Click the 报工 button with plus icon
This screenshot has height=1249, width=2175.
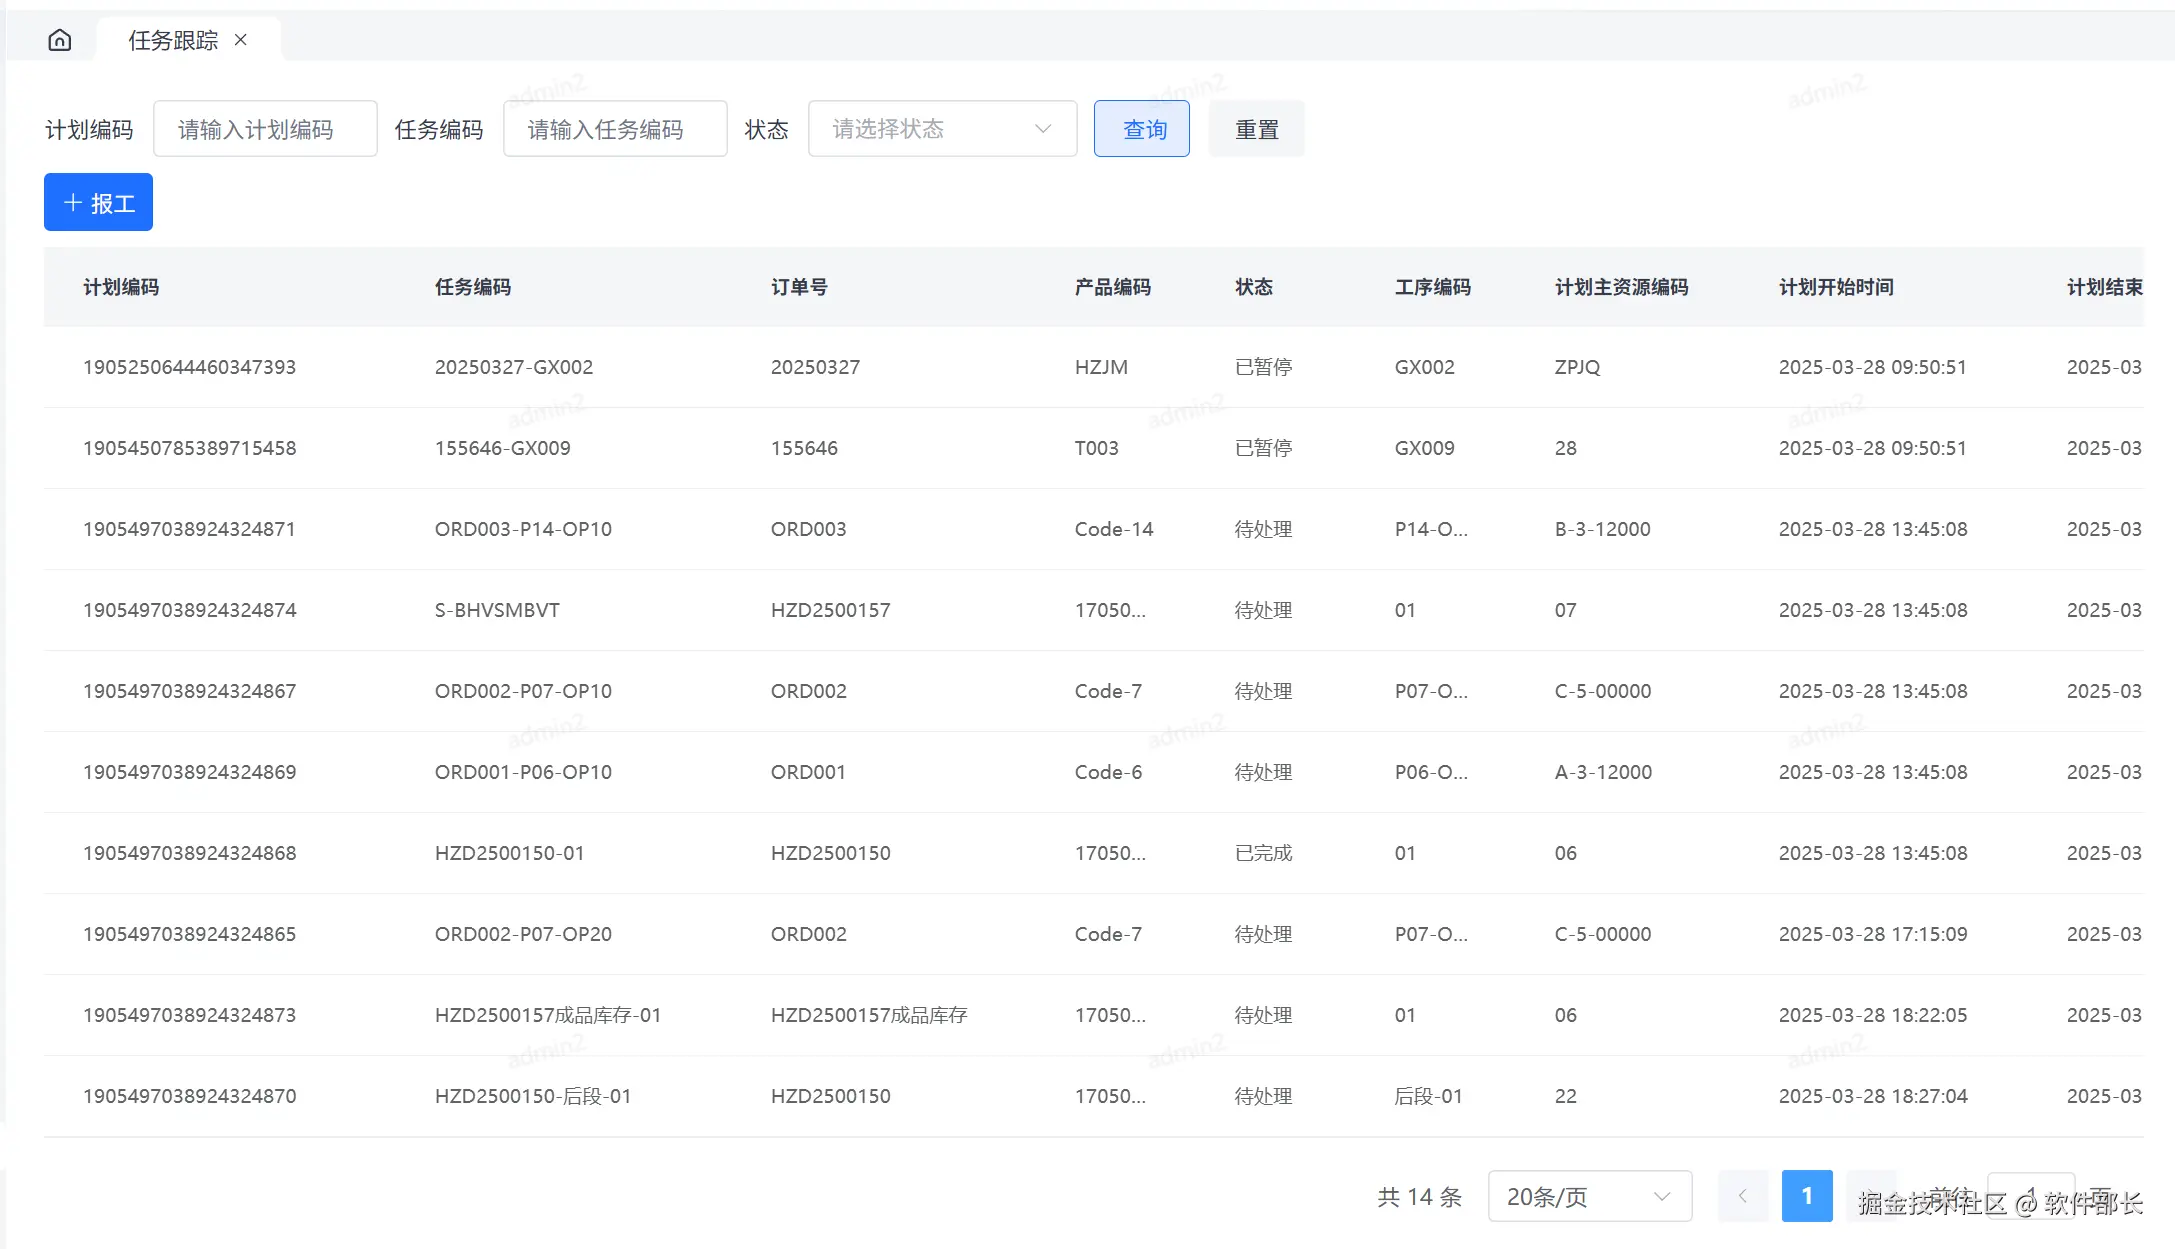point(98,203)
